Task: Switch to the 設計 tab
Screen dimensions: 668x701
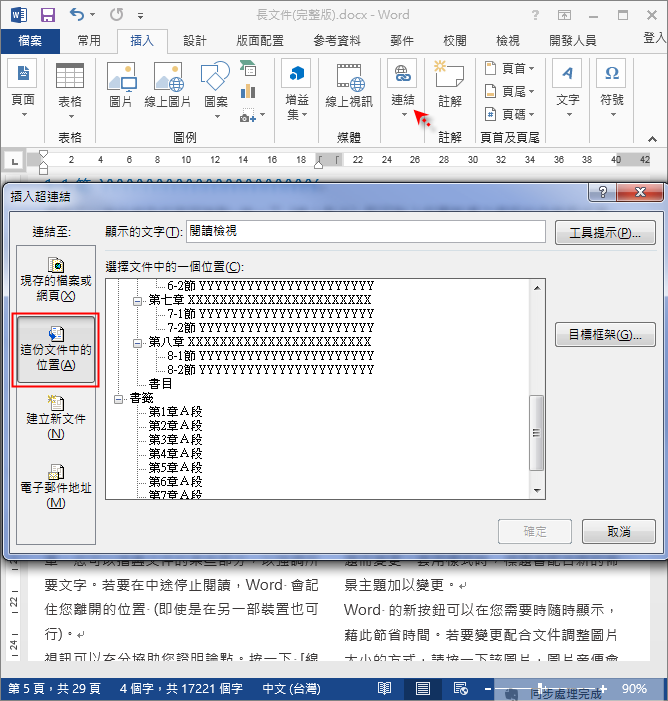Action: tap(194, 41)
